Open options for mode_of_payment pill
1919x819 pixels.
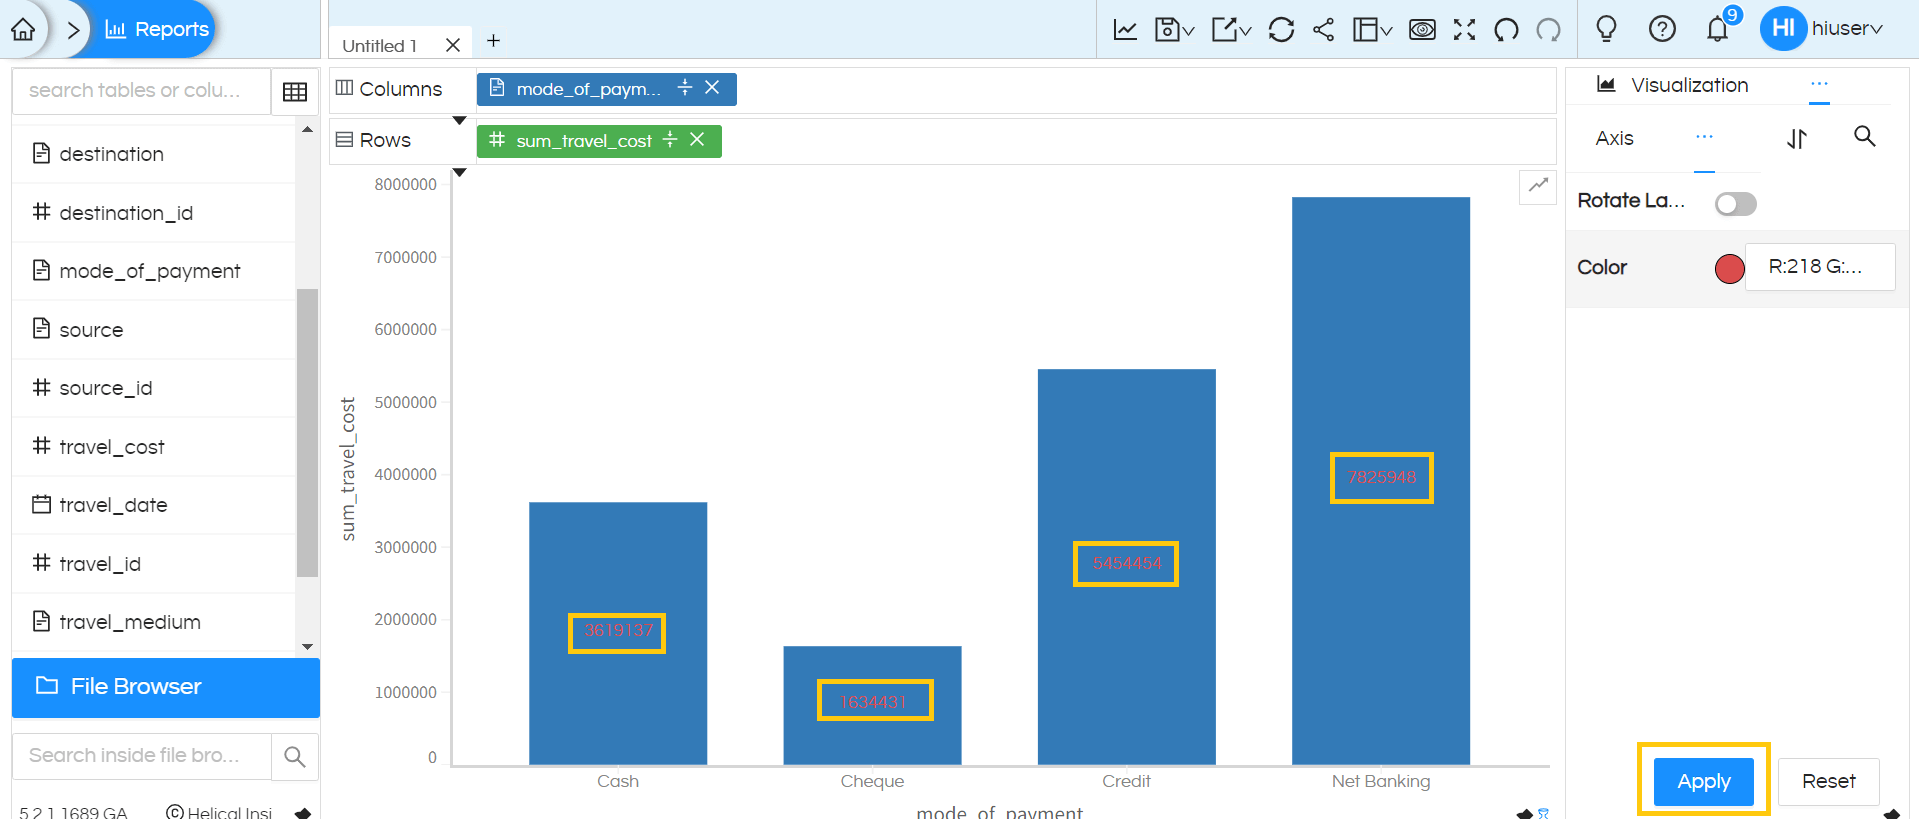685,88
